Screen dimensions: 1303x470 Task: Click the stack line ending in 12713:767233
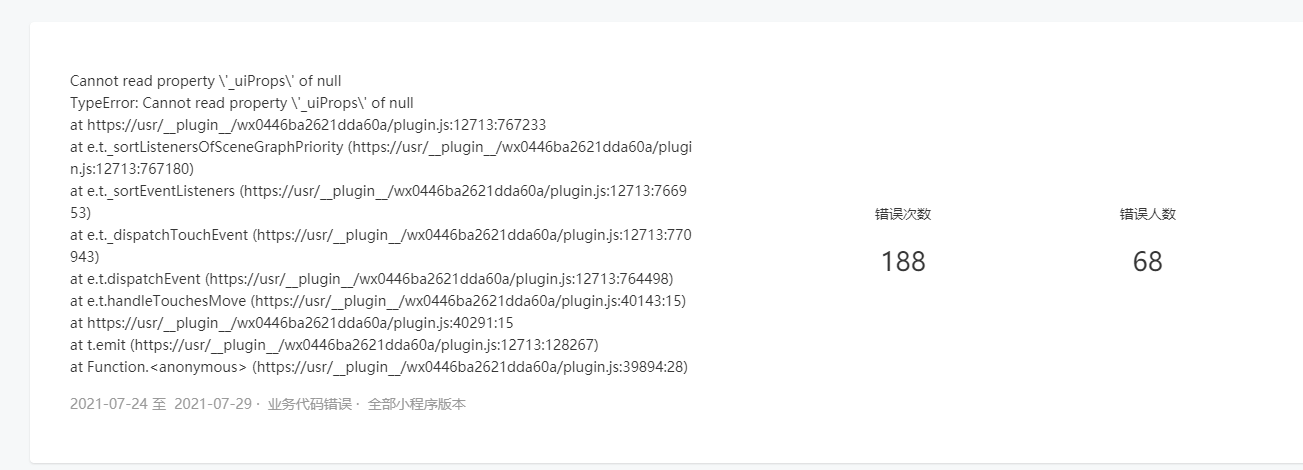click(x=308, y=125)
